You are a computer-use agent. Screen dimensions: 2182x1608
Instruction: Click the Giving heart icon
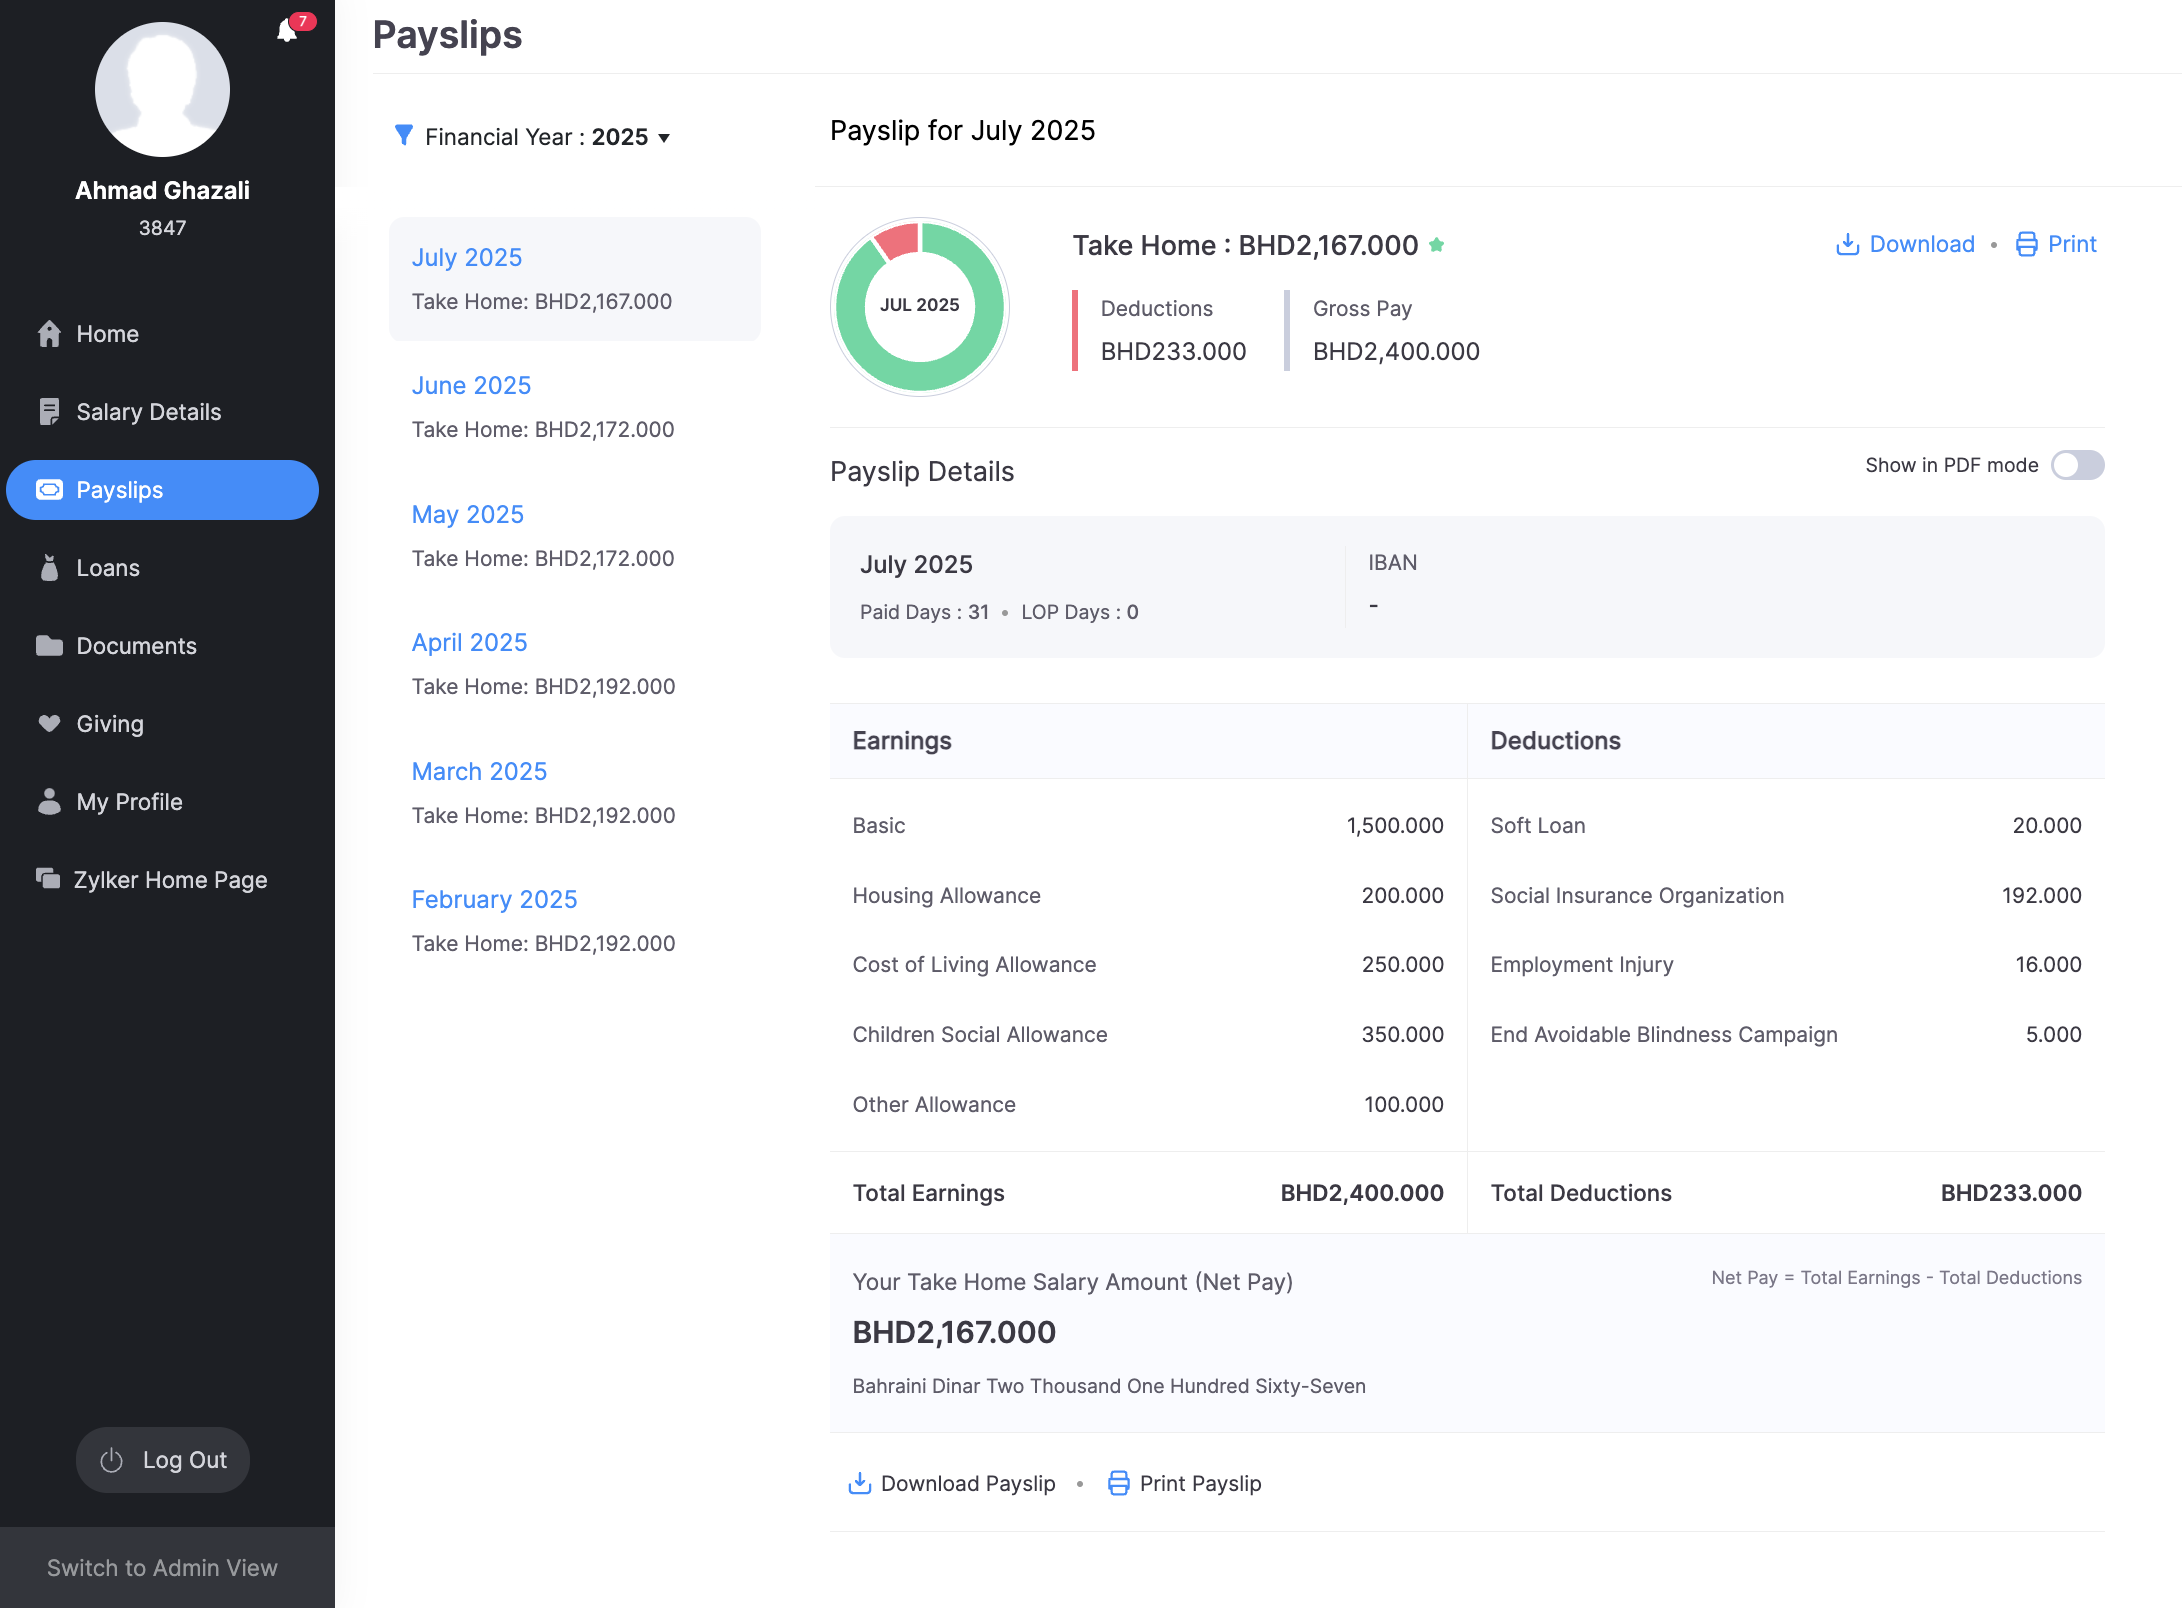click(49, 723)
